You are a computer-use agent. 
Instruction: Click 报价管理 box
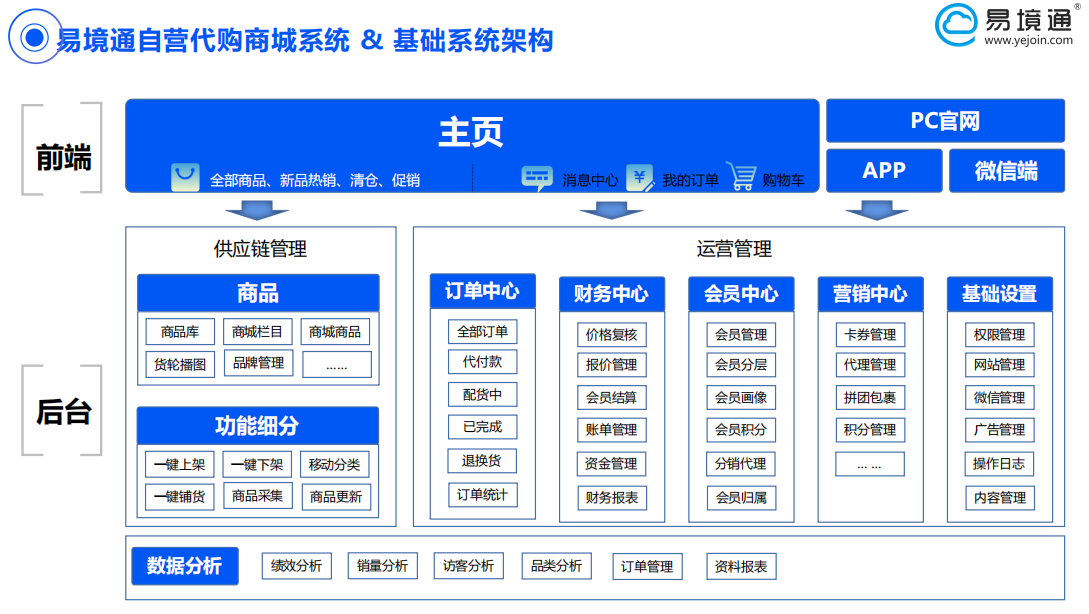[612, 365]
